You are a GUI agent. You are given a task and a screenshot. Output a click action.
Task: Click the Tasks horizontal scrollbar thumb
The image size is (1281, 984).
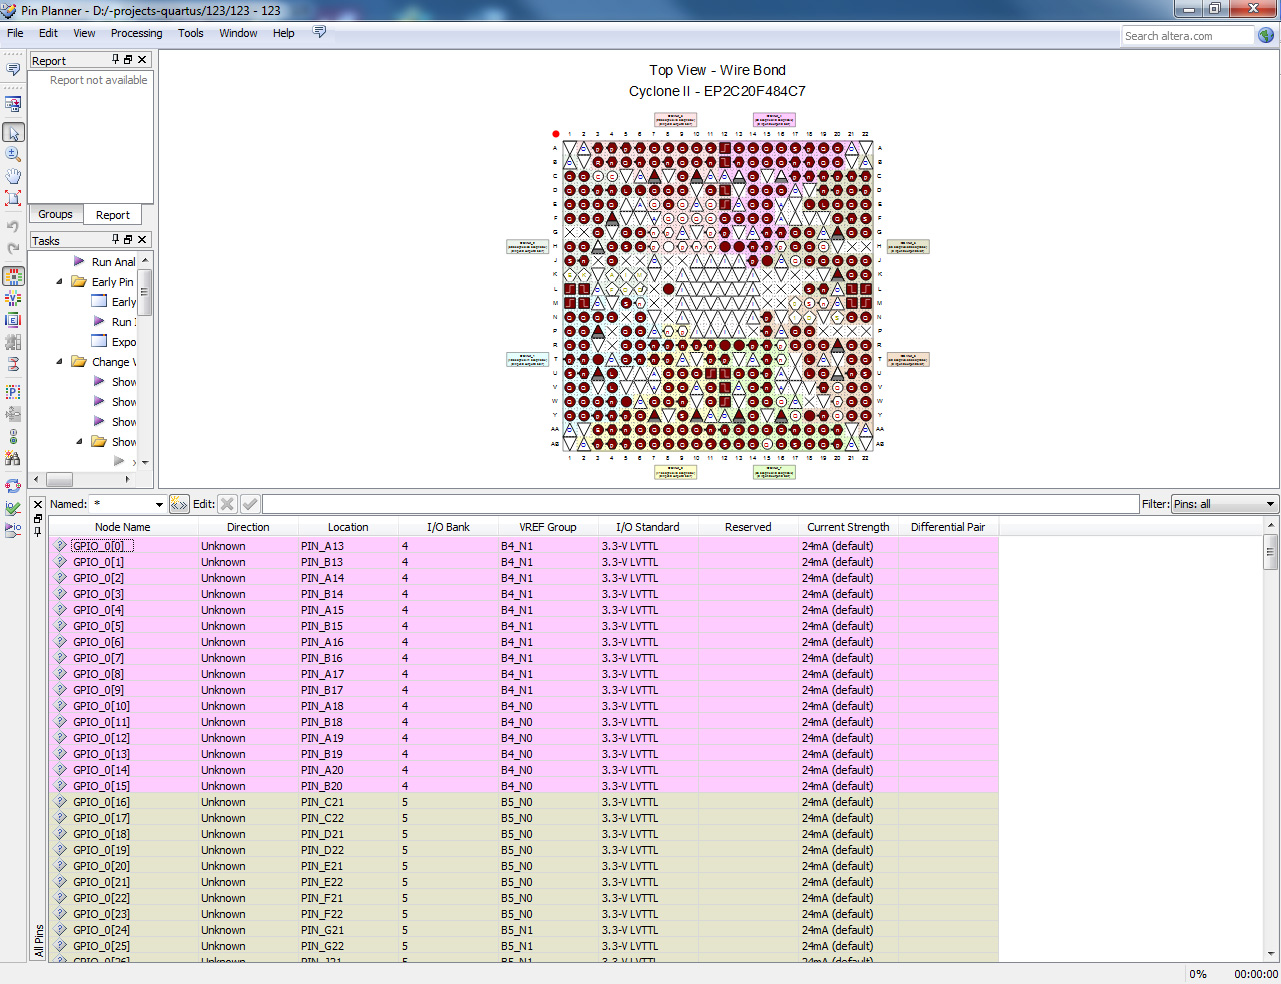pyautogui.click(x=59, y=479)
